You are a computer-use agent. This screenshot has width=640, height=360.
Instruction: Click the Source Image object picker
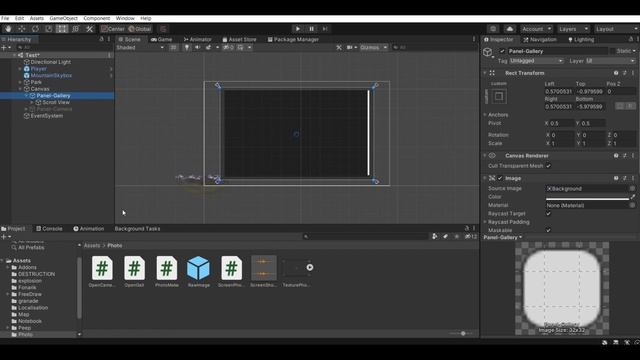[x=632, y=189]
